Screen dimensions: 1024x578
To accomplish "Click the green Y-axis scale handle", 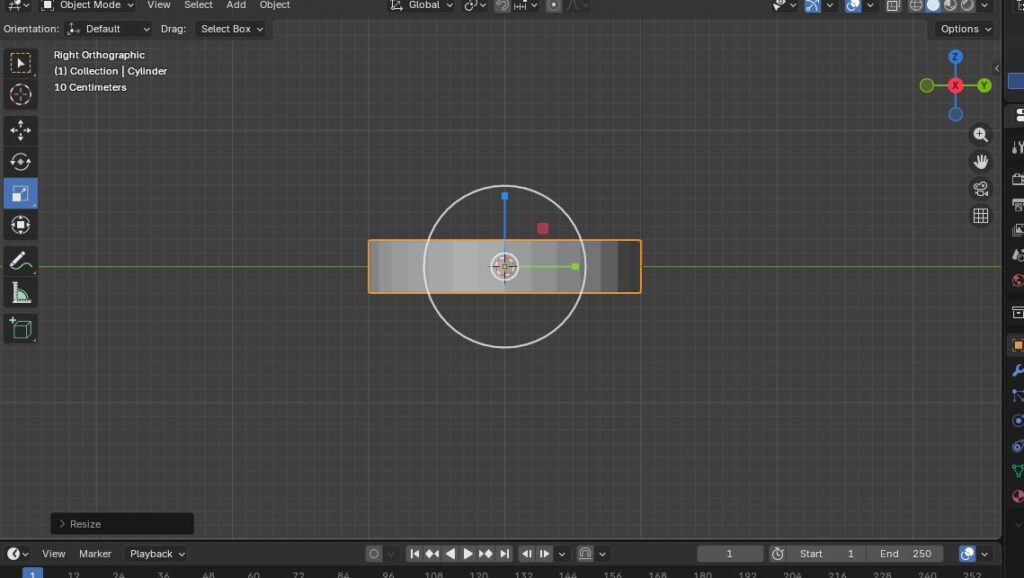I will pyautogui.click(x=575, y=266).
